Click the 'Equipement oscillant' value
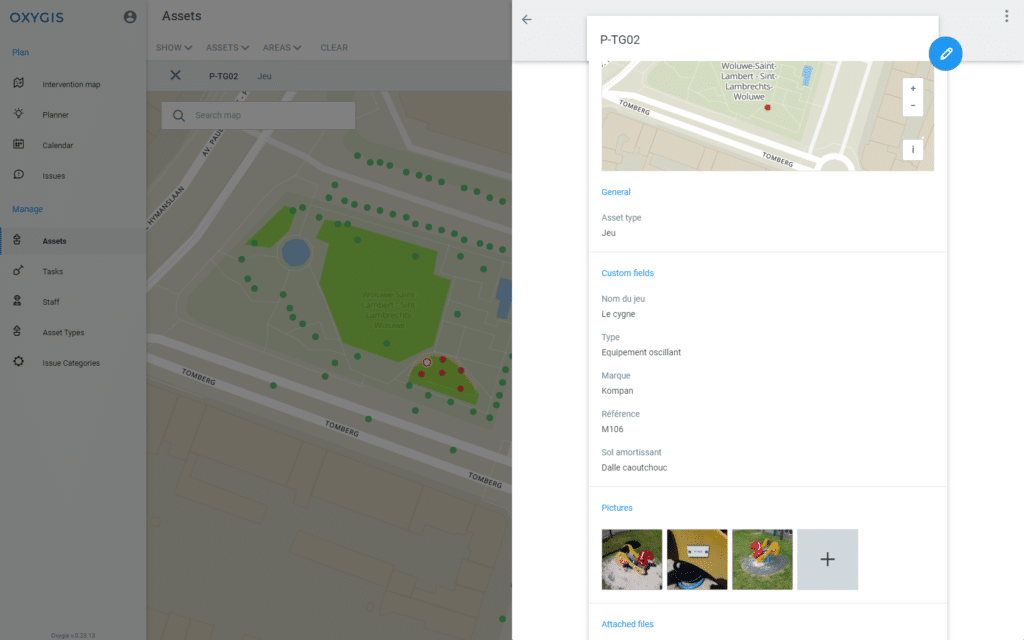 point(641,353)
